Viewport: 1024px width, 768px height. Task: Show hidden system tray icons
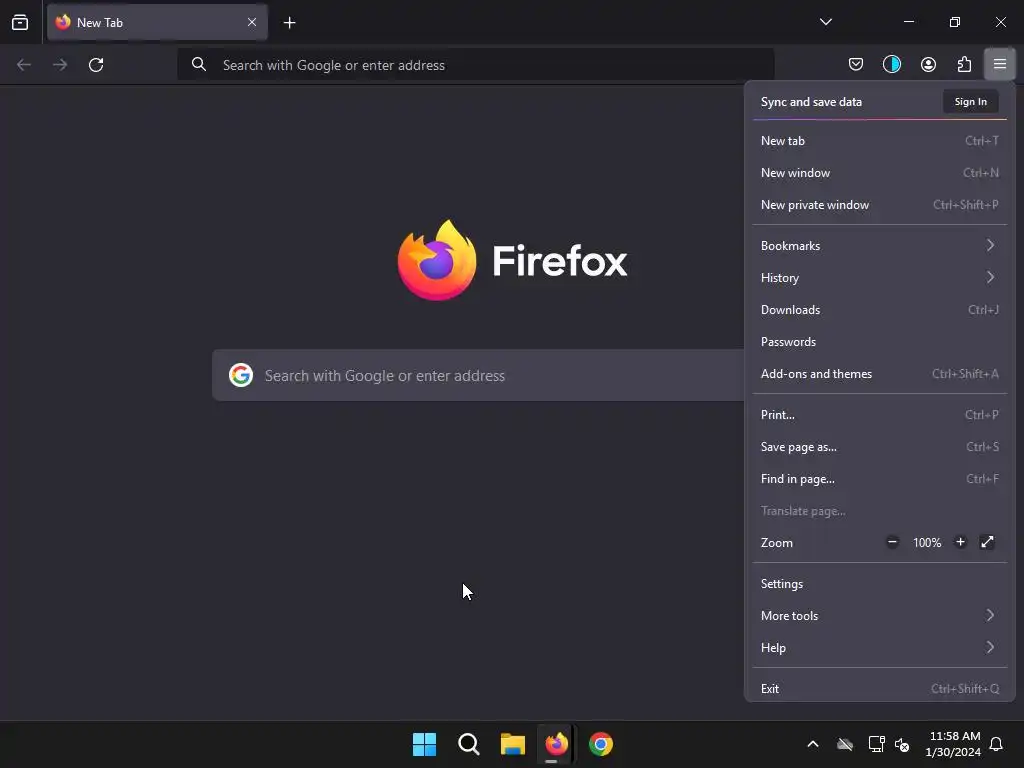[813, 744]
